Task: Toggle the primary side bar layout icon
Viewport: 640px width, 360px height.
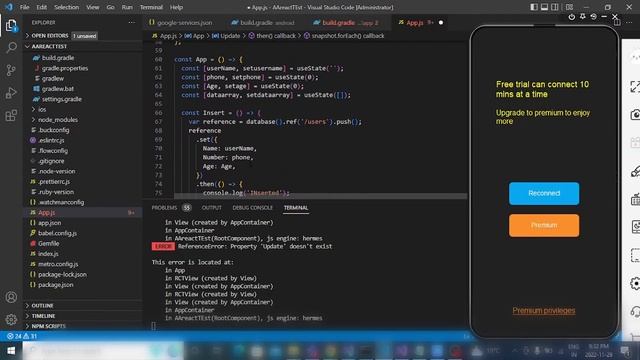Action: click(534, 7)
